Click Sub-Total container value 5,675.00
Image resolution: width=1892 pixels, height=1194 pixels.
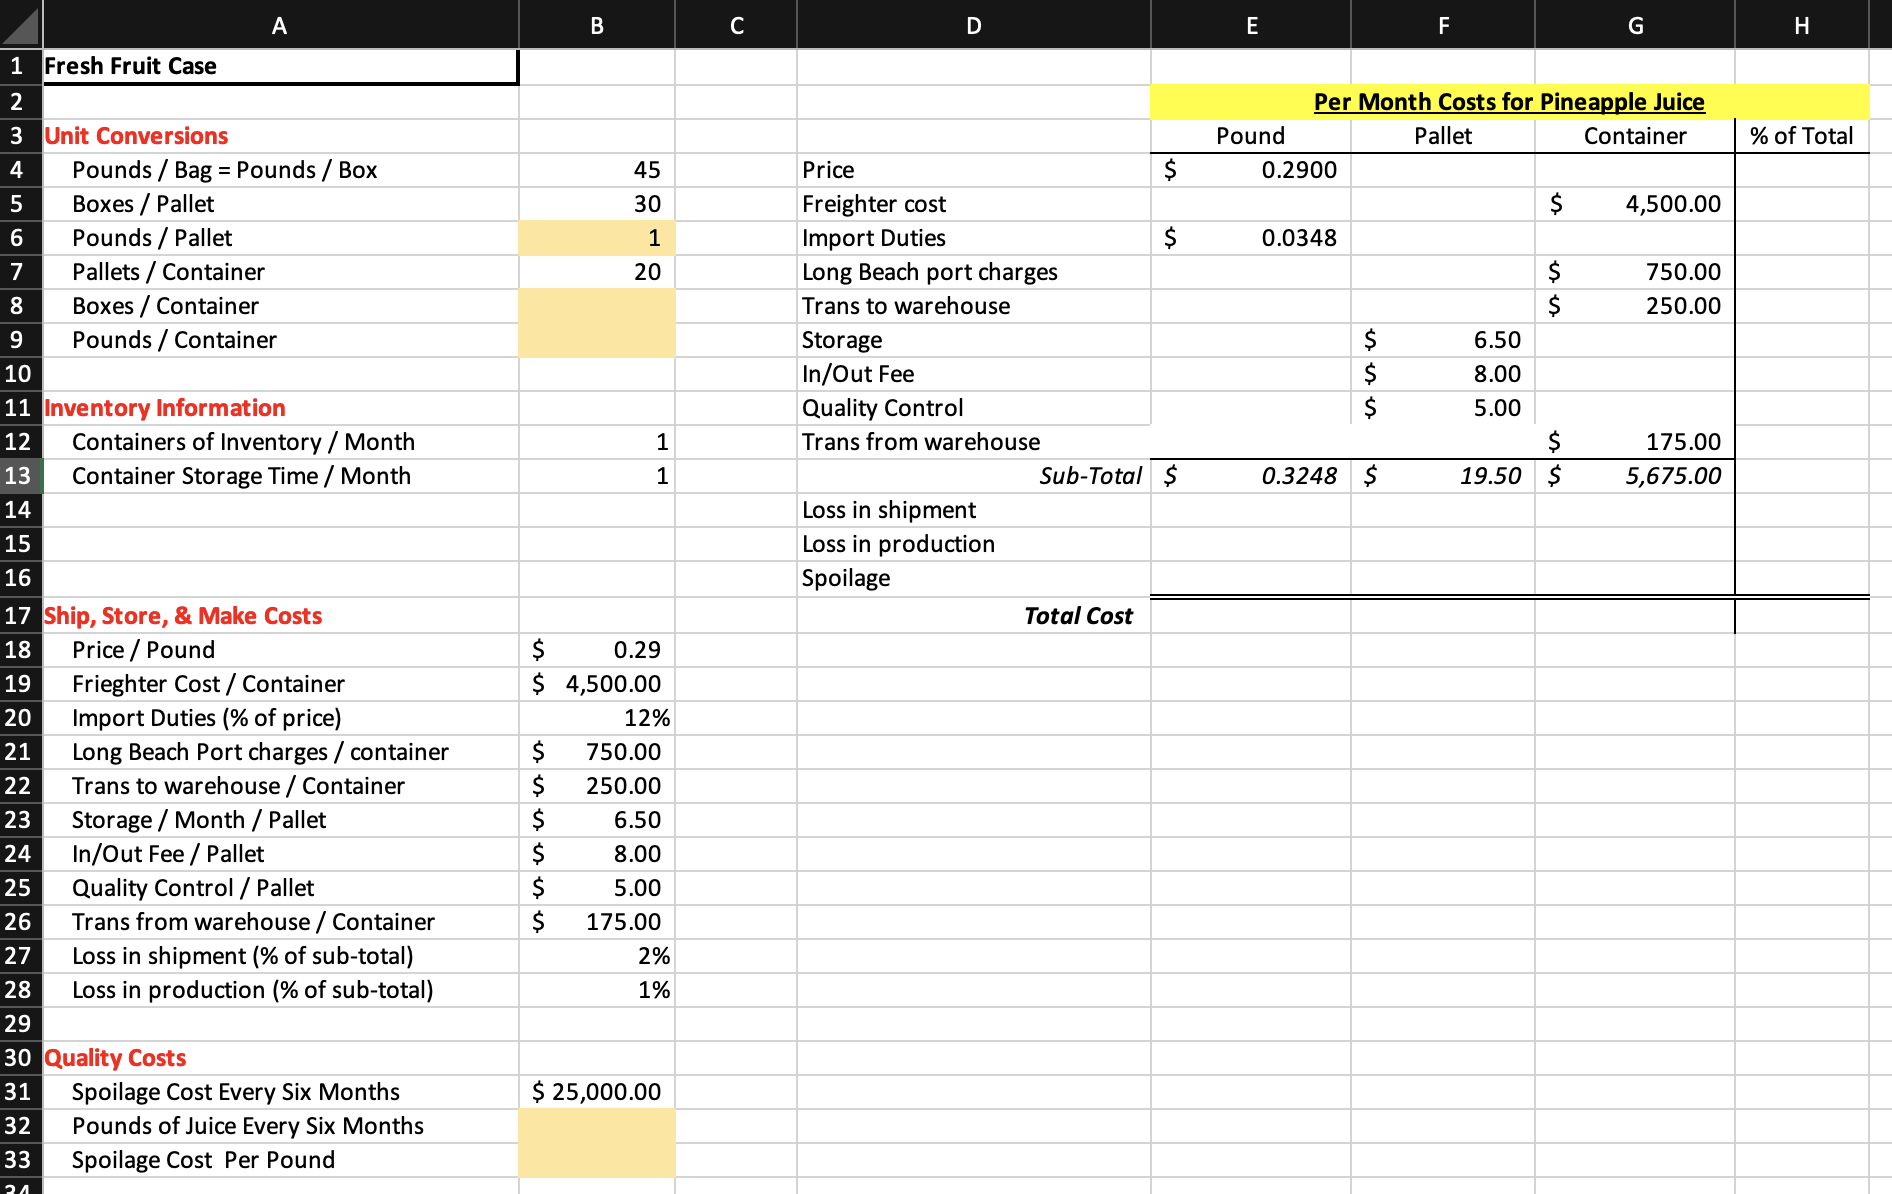click(1635, 476)
